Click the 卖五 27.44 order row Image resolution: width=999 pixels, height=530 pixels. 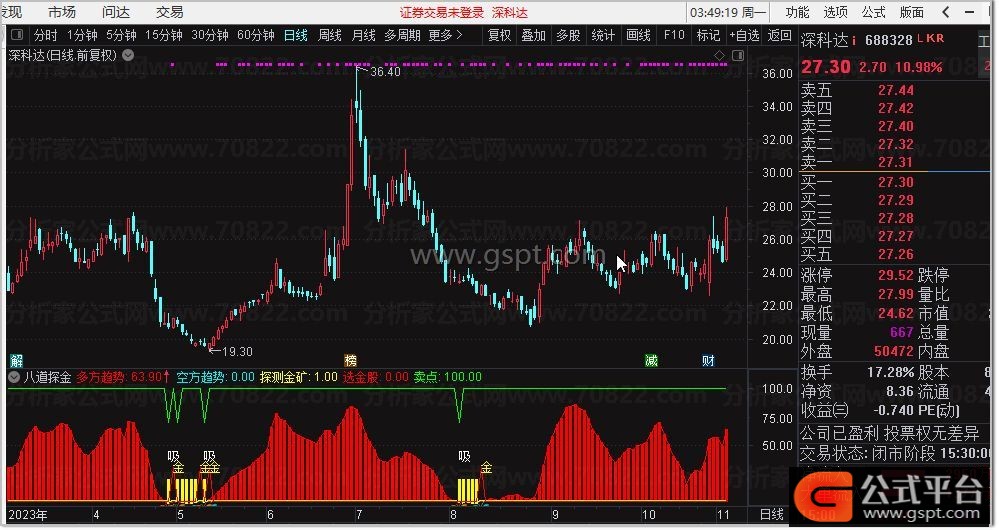point(857,90)
